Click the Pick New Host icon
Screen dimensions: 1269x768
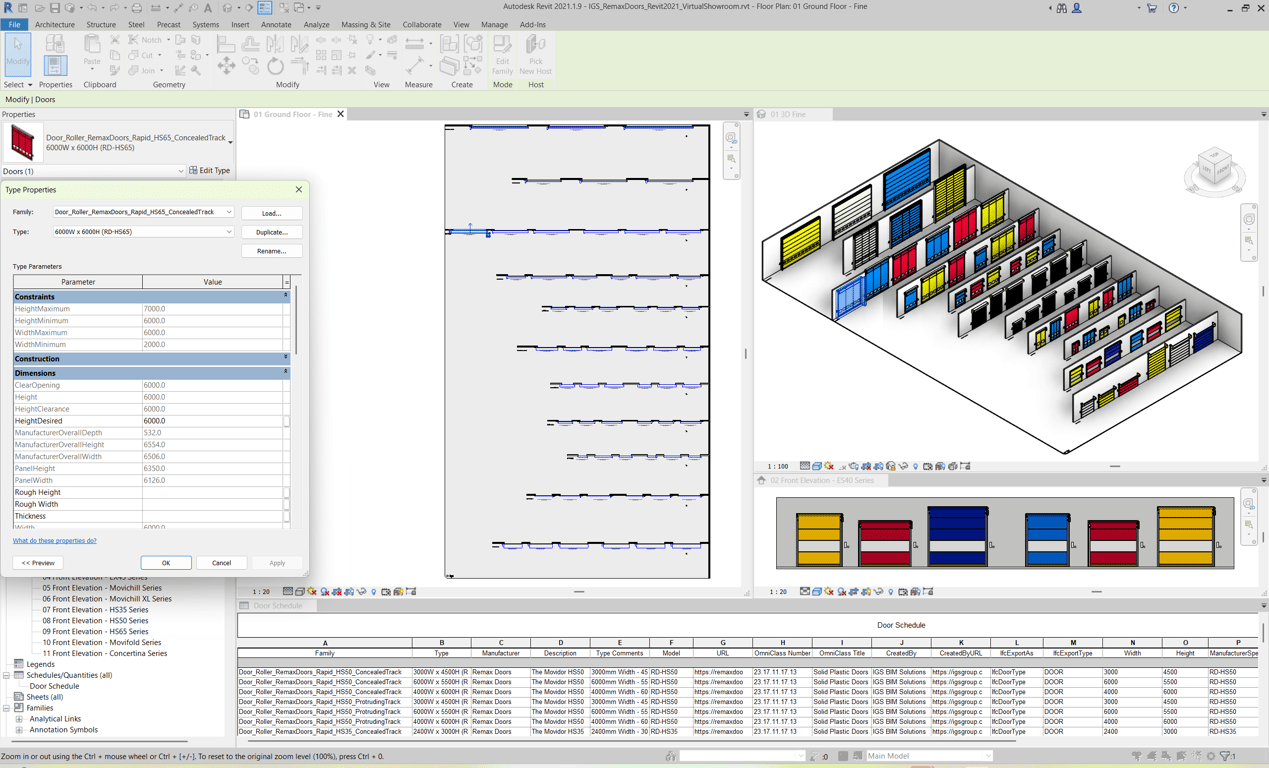point(535,54)
